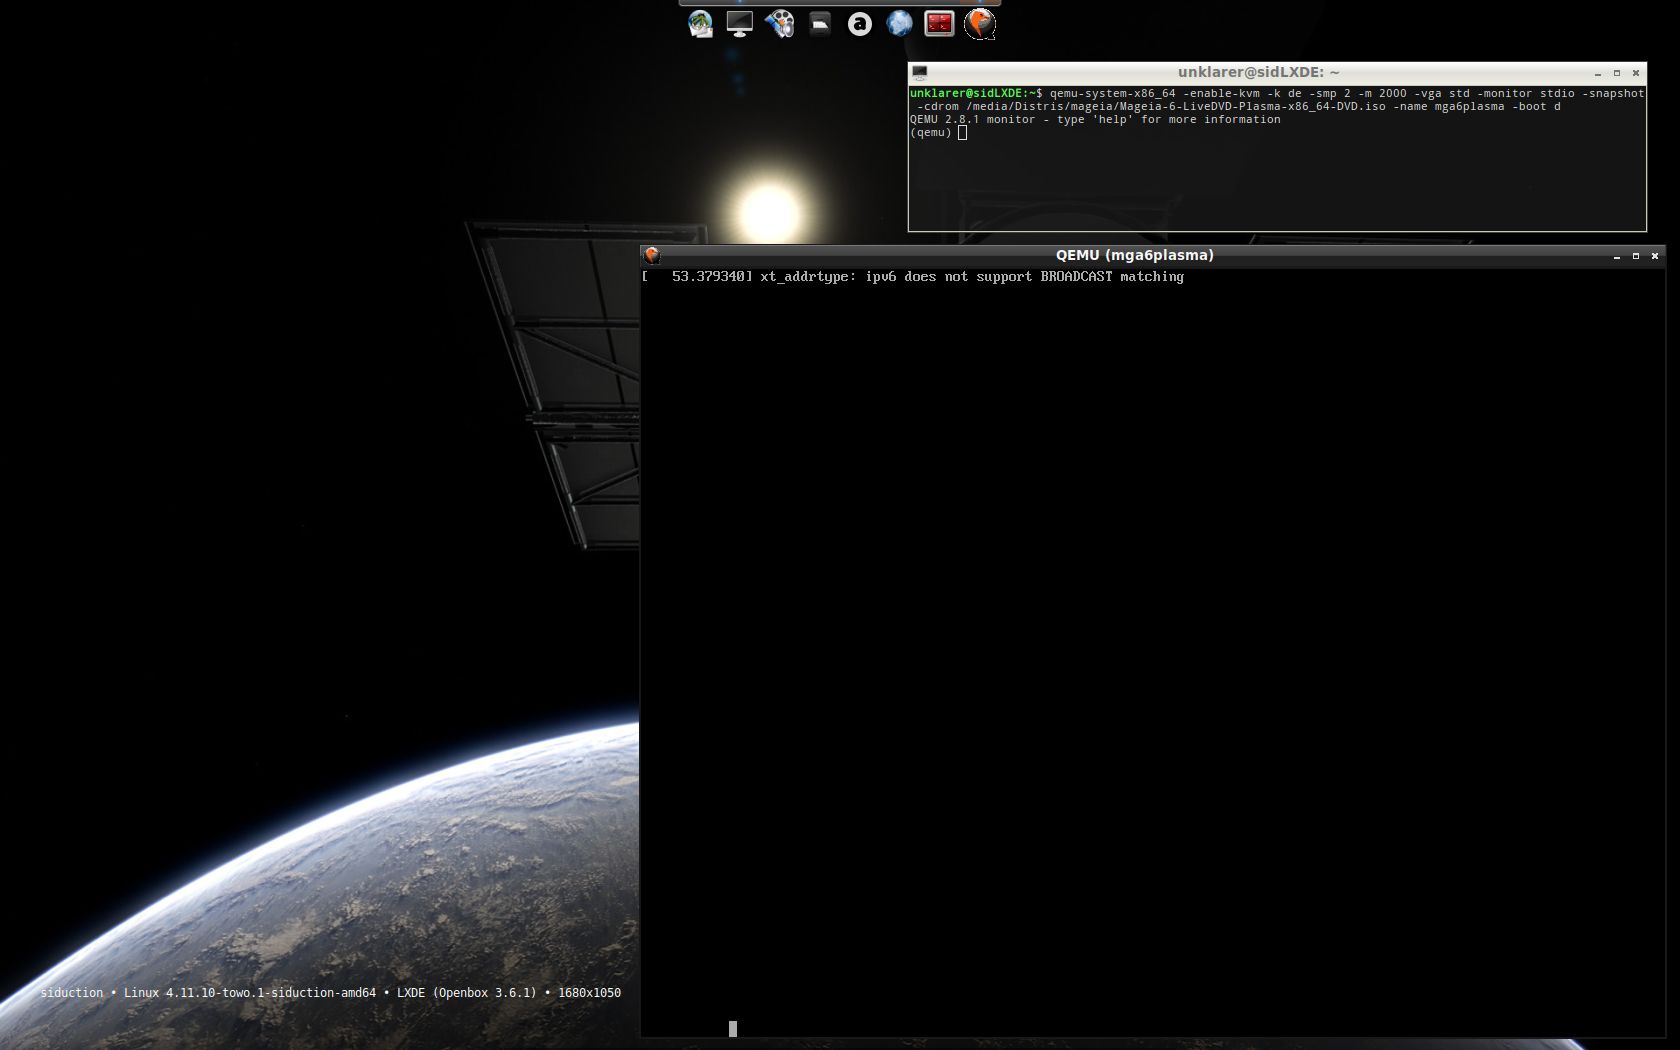Maximize the QEMU (mga6plasma) window
1680x1050 pixels.
(1636, 256)
